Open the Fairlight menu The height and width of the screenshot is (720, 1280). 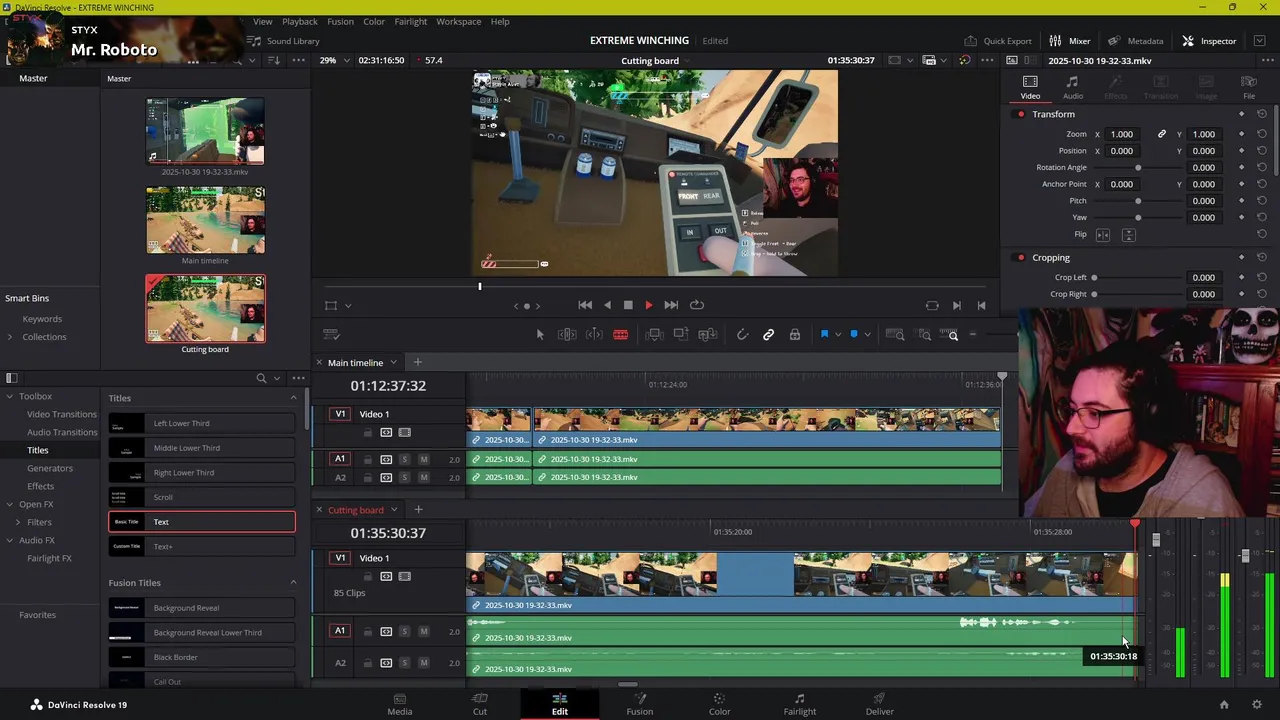tap(410, 21)
